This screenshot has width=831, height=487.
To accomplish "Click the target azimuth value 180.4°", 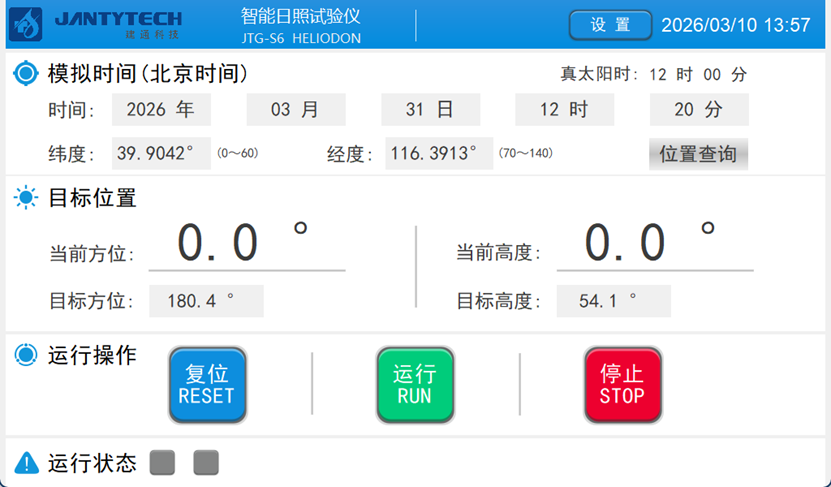I will (x=206, y=301).
